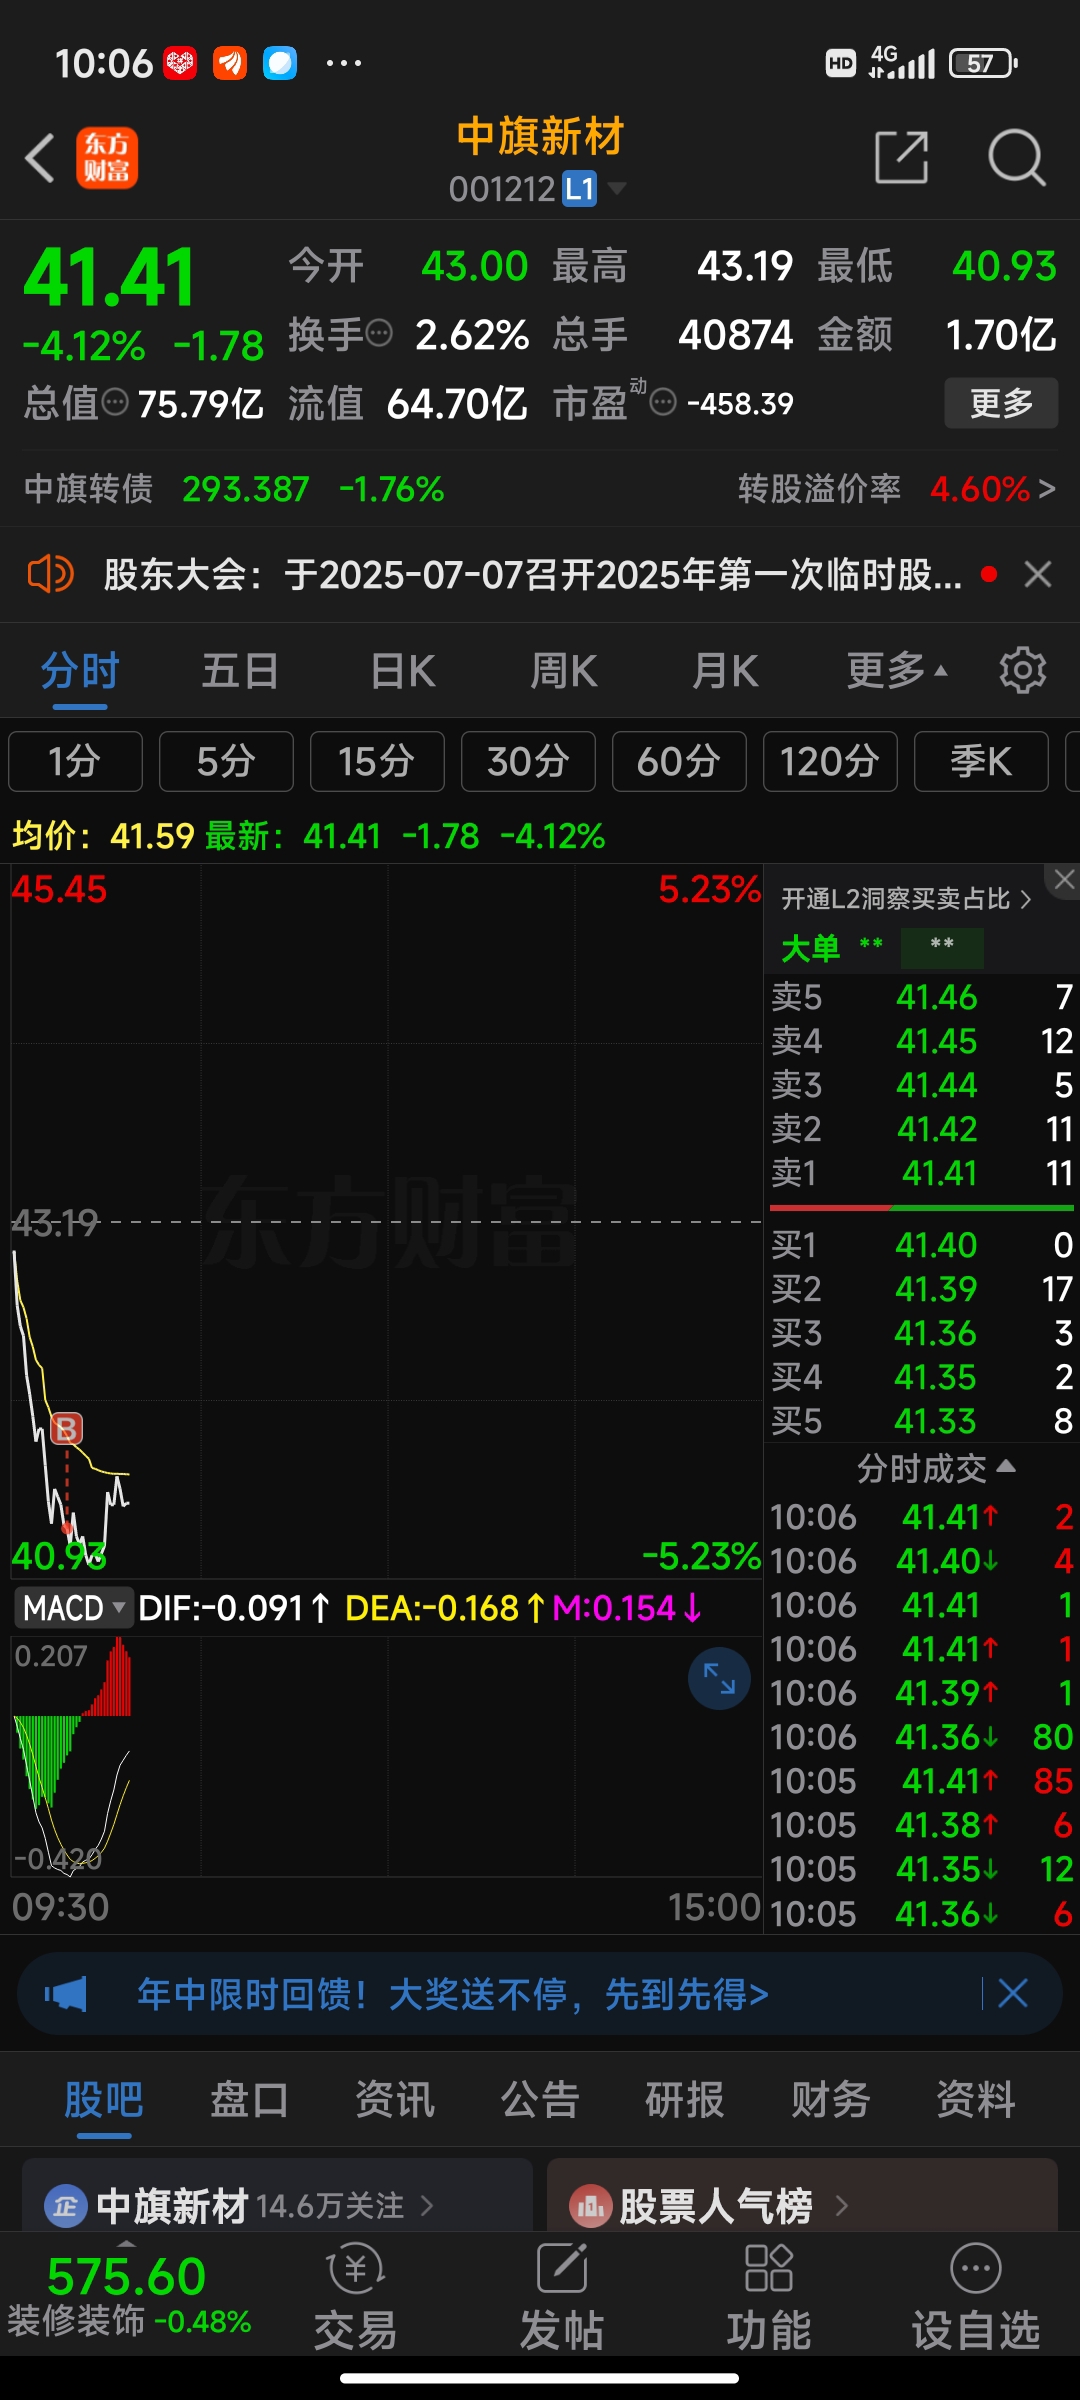This screenshot has width=1080, height=2400.
Task: Open the stock code dropdown arrow
Action: click(x=617, y=188)
